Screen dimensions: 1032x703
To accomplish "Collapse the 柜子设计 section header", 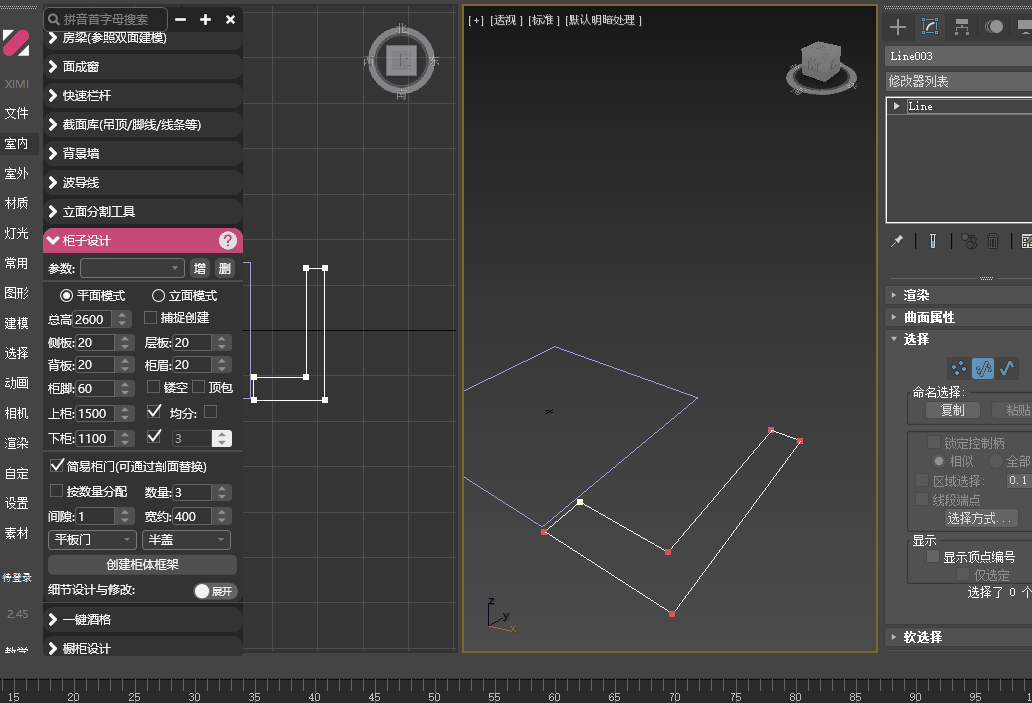I will (x=143, y=240).
